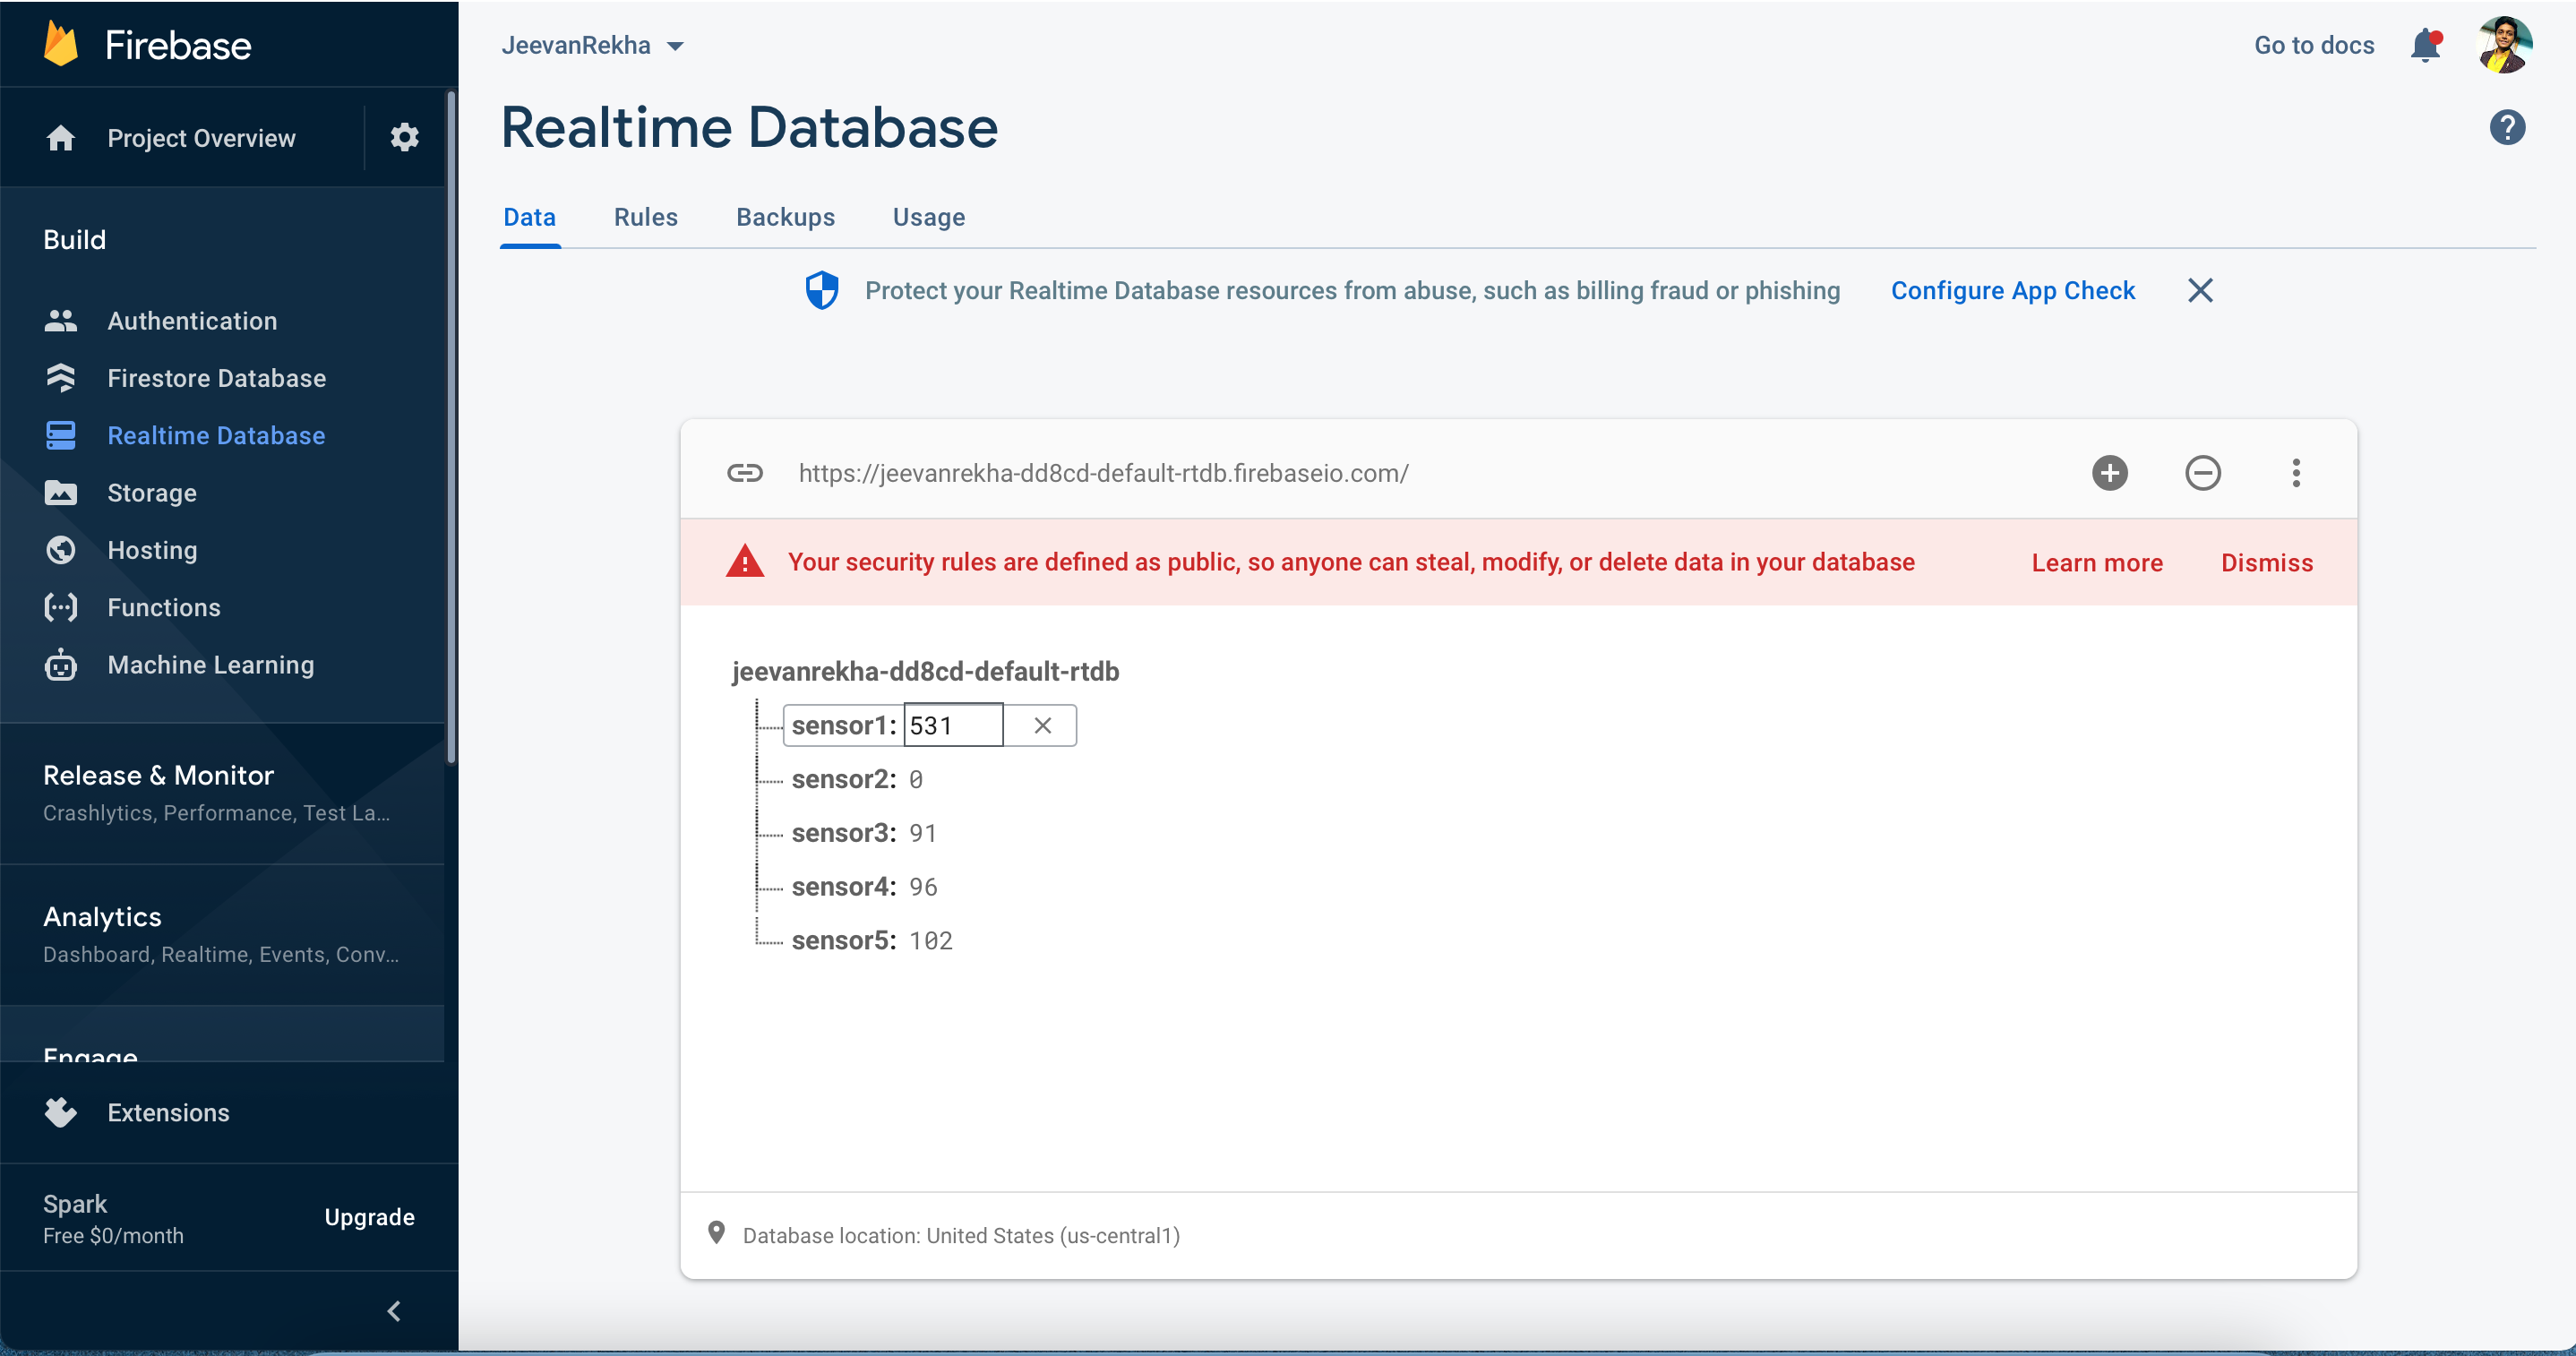The width and height of the screenshot is (2576, 1356).
Task: Open the notifications bell
Action: [2425, 46]
